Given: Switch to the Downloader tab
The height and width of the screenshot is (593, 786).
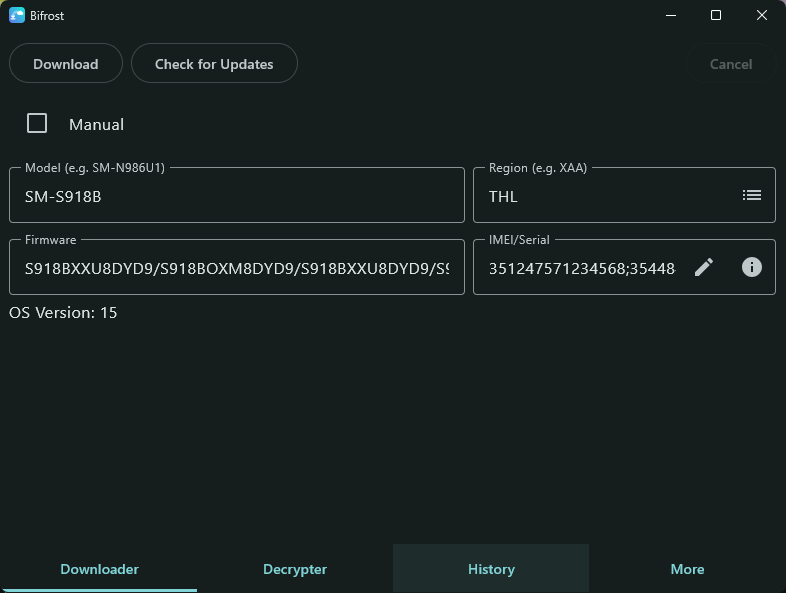Looking at the screenshot, I should pyautogui.click(x=99, y=568).
